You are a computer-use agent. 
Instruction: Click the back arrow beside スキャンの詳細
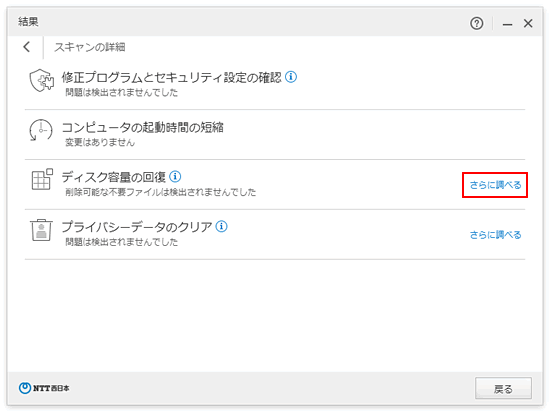coord(27,47)
